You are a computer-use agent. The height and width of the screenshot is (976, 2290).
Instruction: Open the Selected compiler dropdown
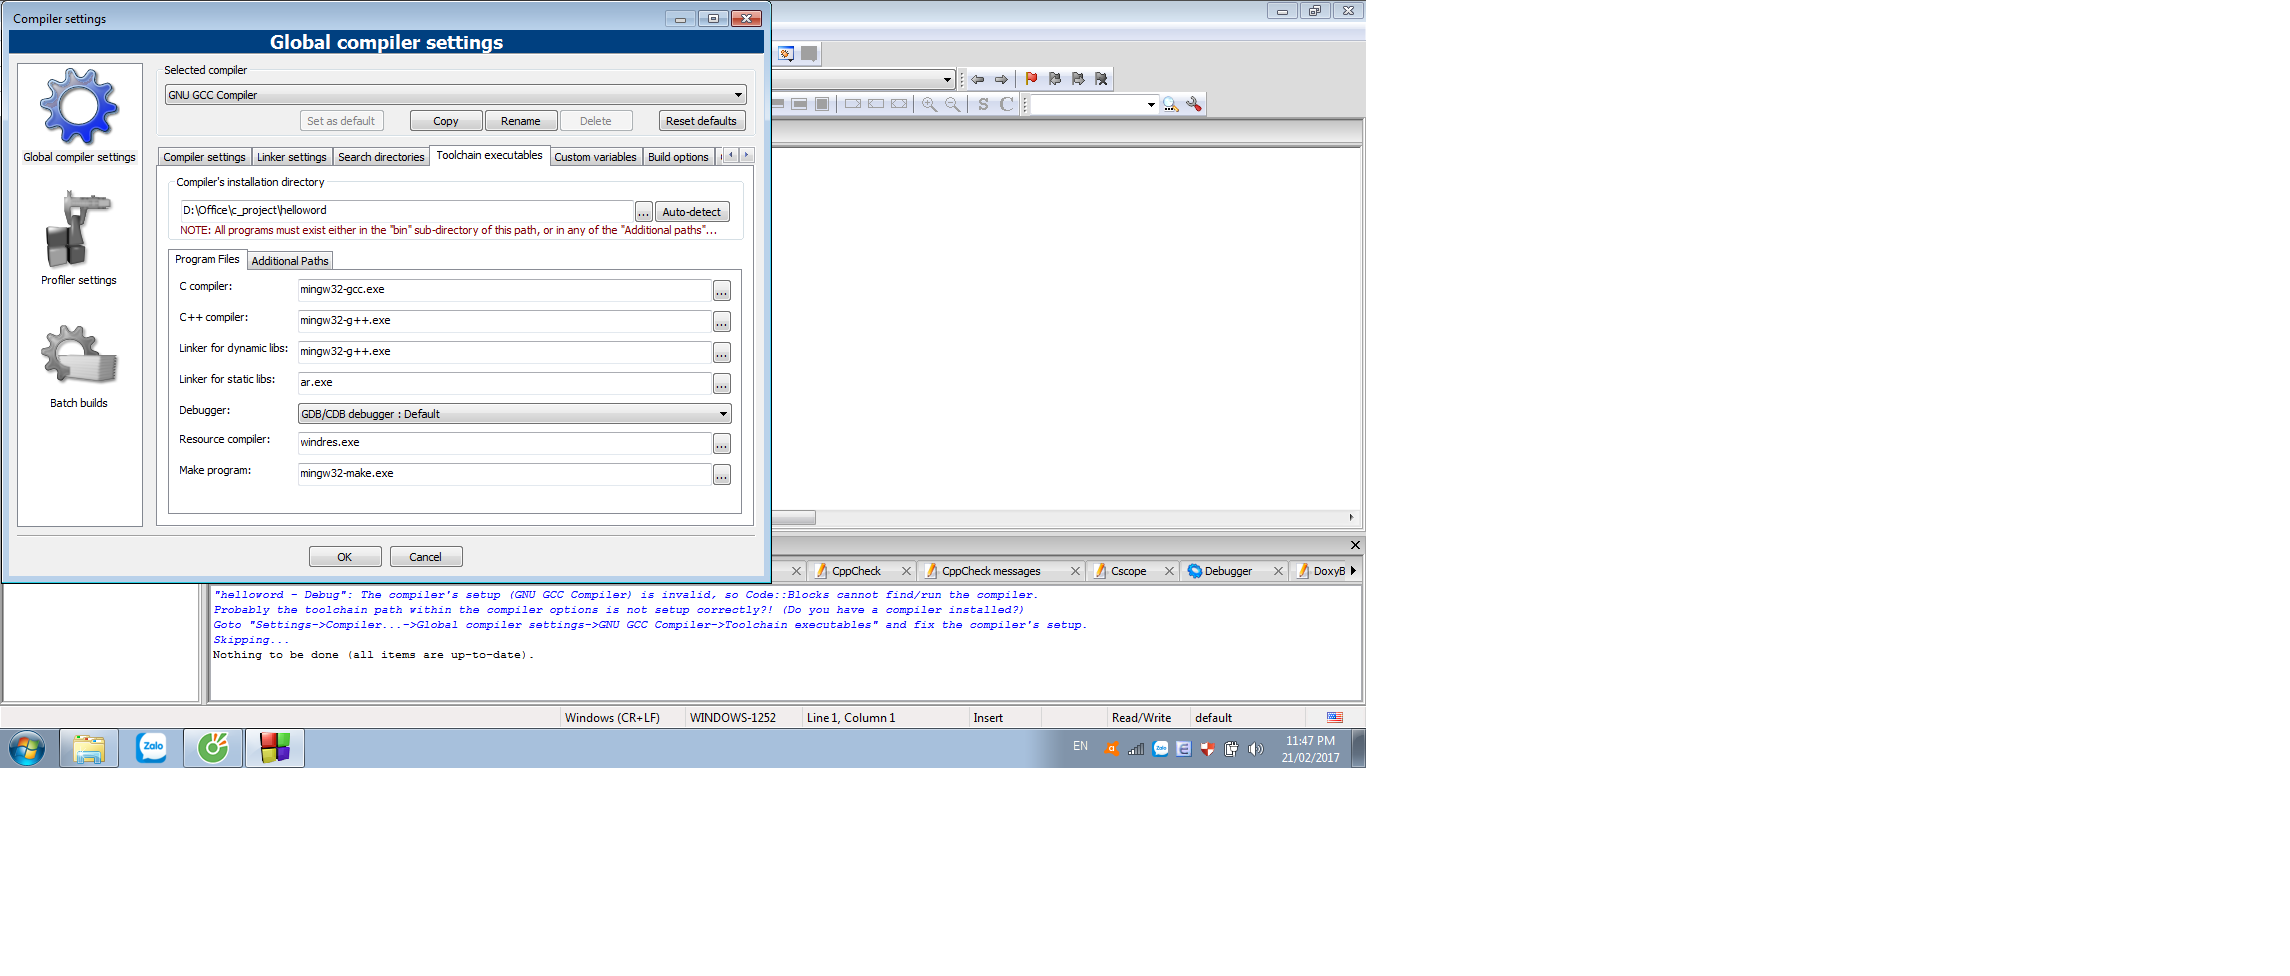pyautogui.click(x=455, y=95)
